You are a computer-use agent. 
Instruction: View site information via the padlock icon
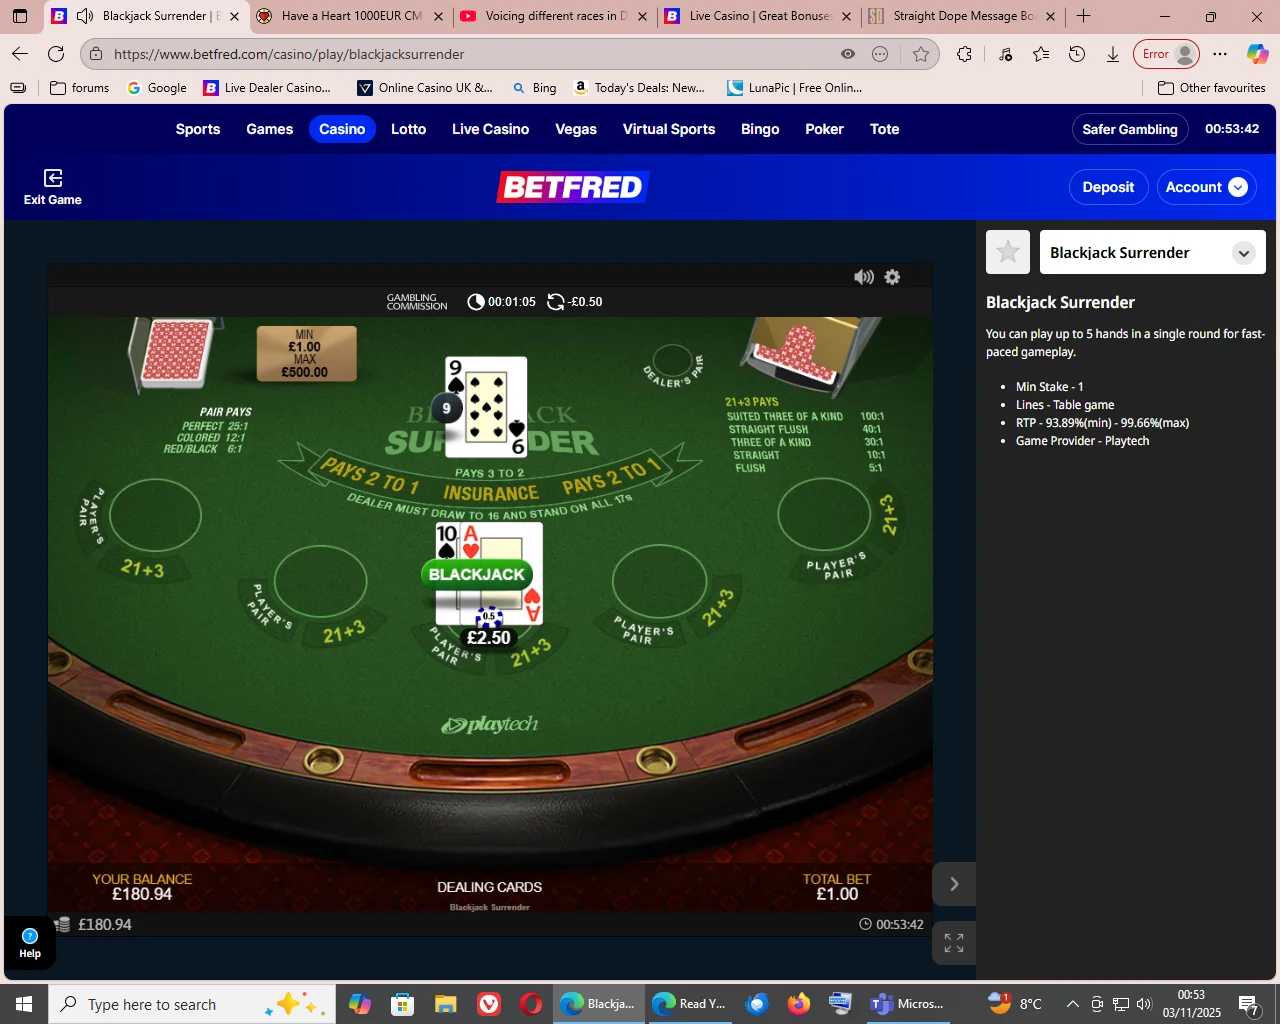tap(95, 54)
